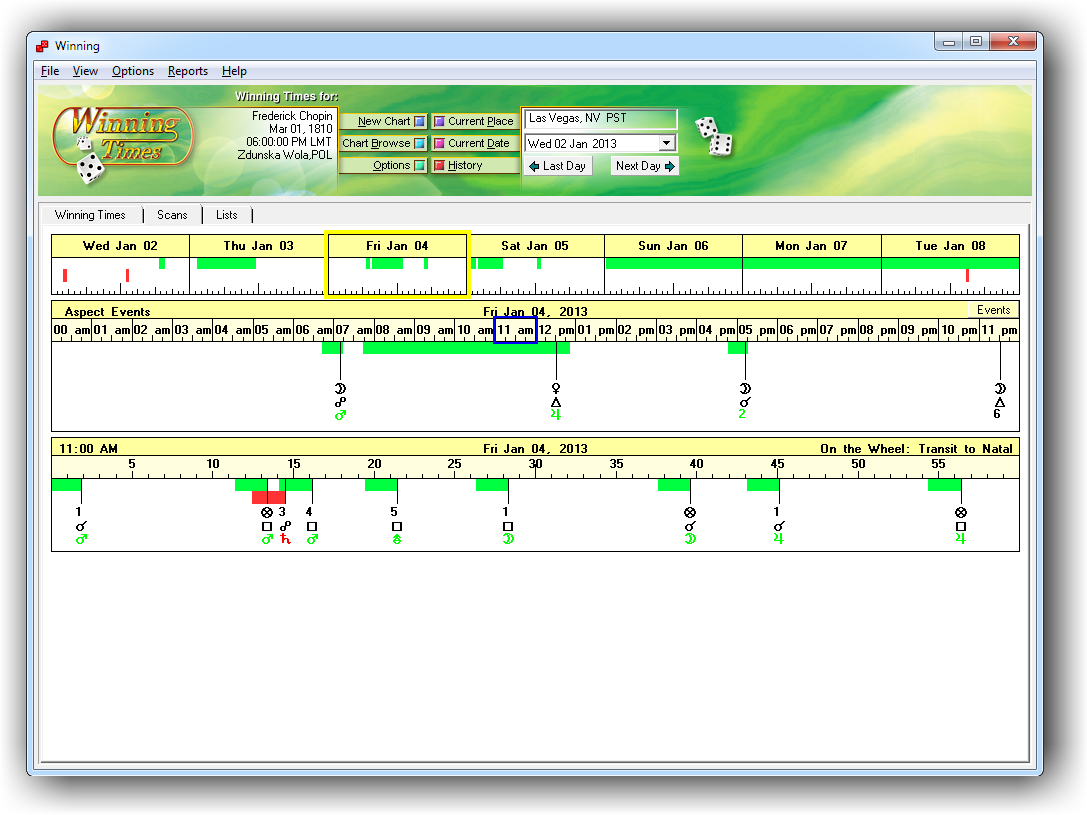
Task: Select the Fri Jan 04 day column
Action: [397, 265]
